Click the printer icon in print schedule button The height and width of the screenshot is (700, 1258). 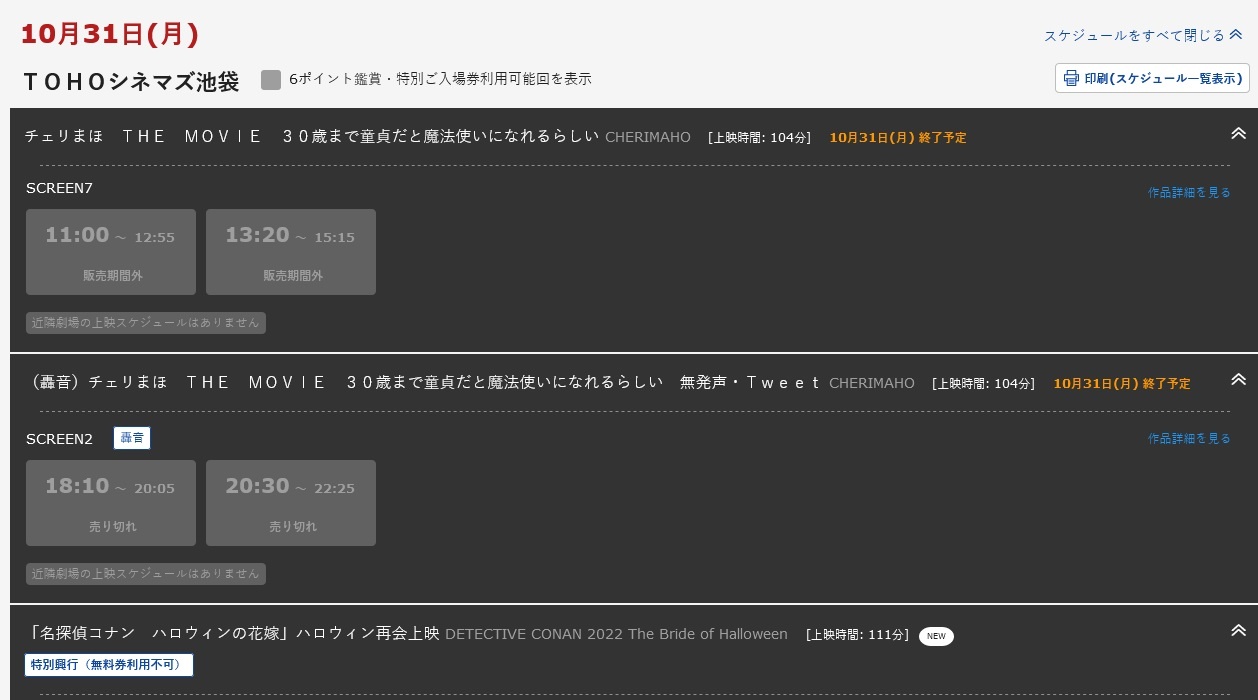pos(1071,78)
